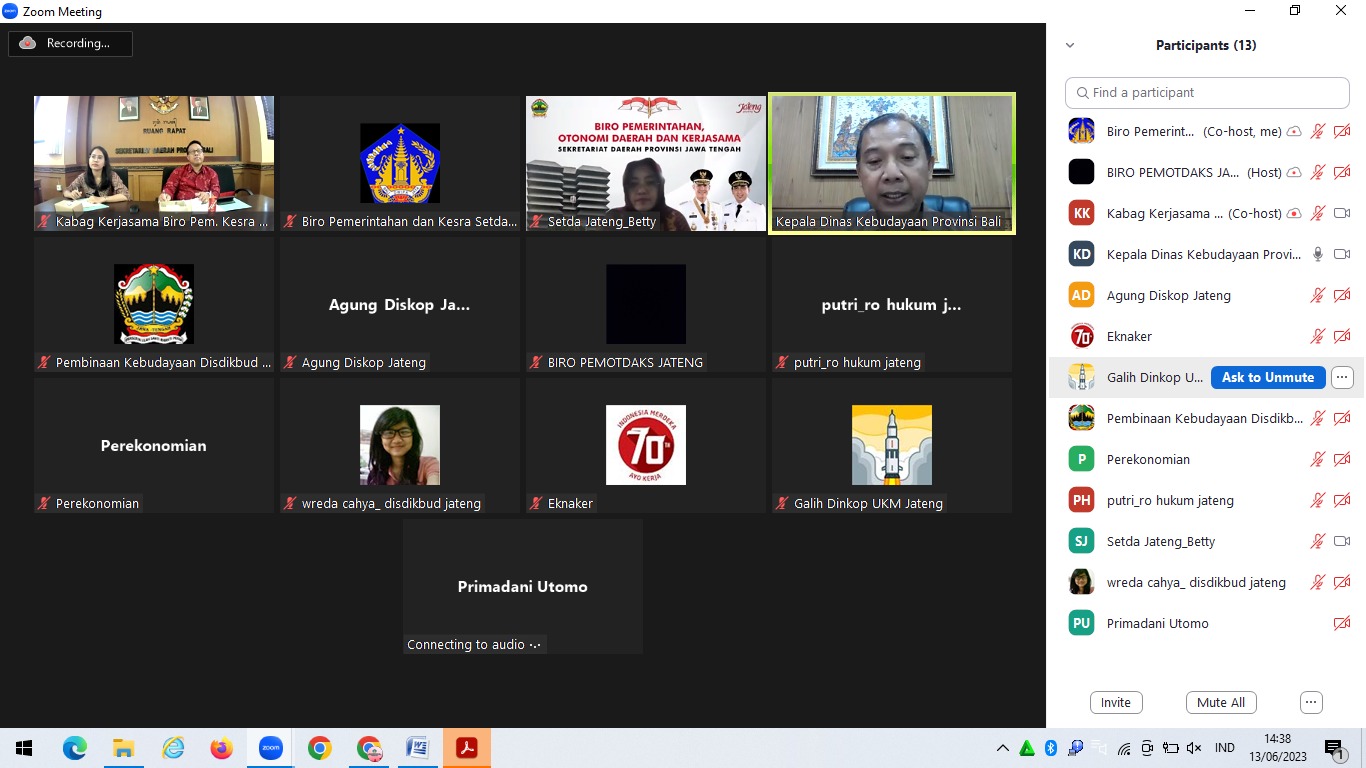This screenshot has height=768, width=1366.
Task: Click the Recording indicator cloud icon
Action: [28, 43]
